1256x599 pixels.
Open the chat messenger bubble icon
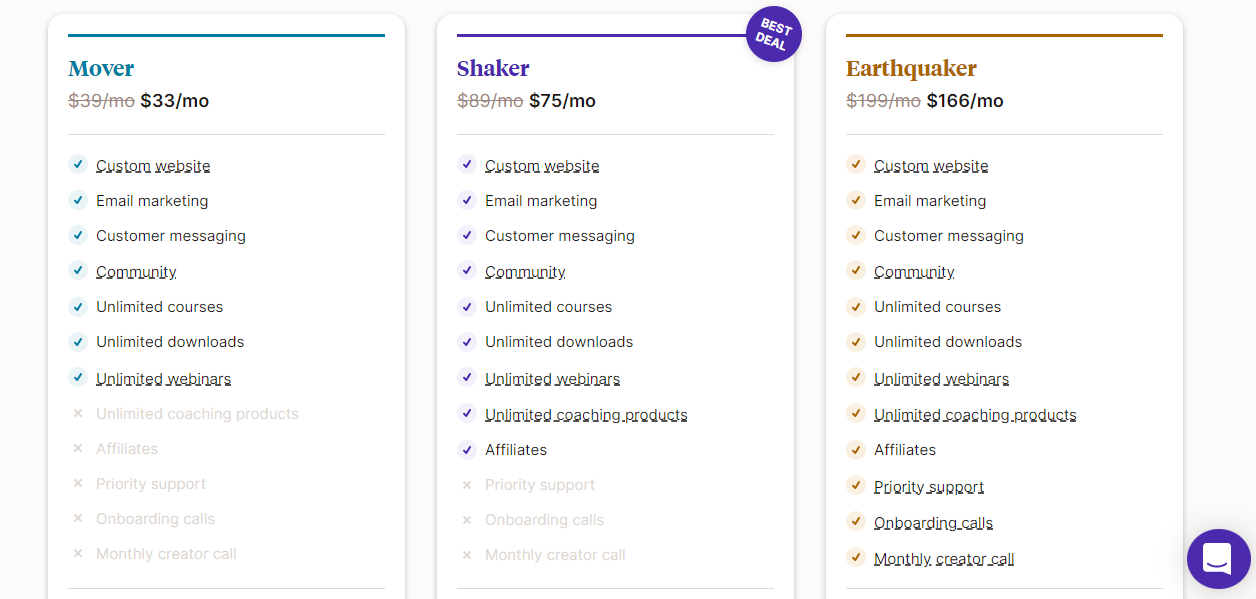tap(1217, 558)
